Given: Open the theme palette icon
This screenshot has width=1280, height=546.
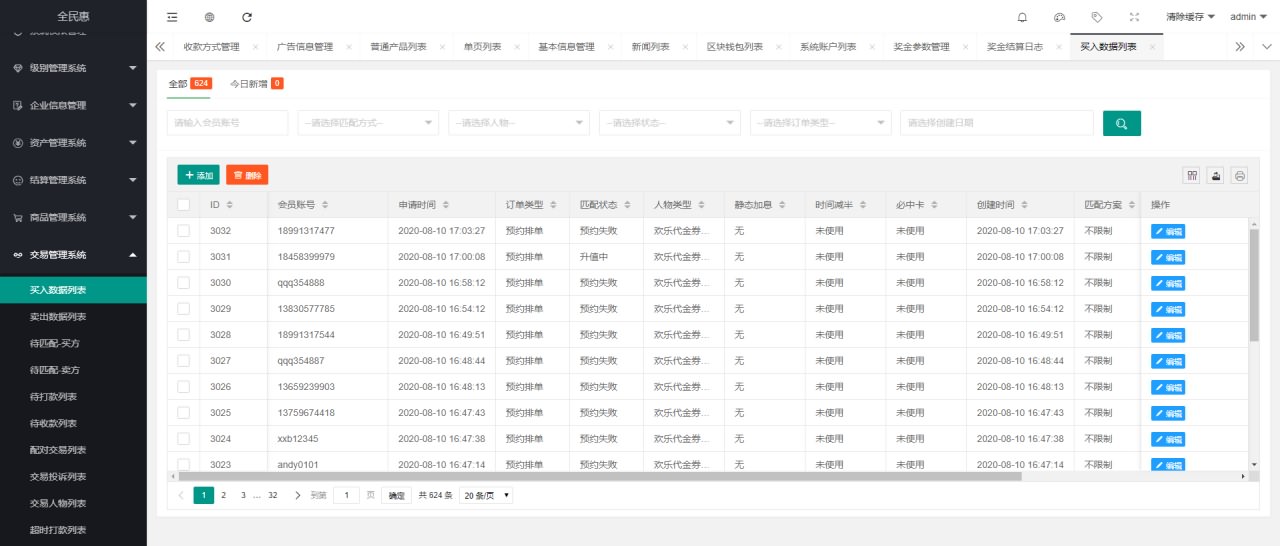Looking at the screenshot, I should (1060, 17).
